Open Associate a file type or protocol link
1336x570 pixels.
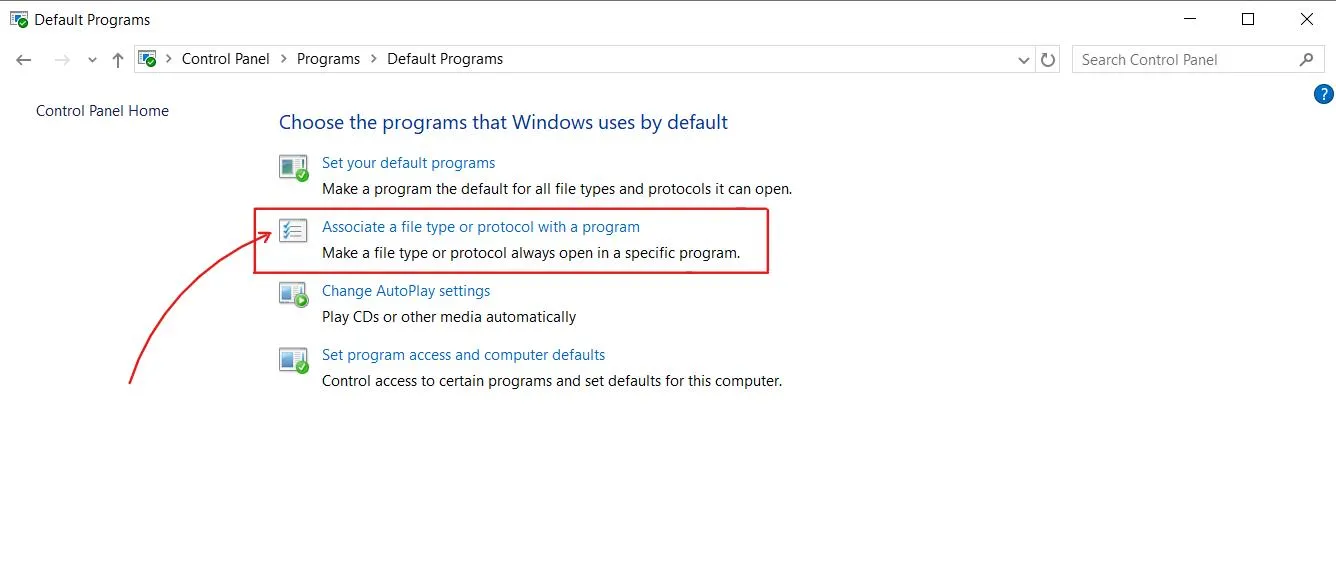coord(480,227)
